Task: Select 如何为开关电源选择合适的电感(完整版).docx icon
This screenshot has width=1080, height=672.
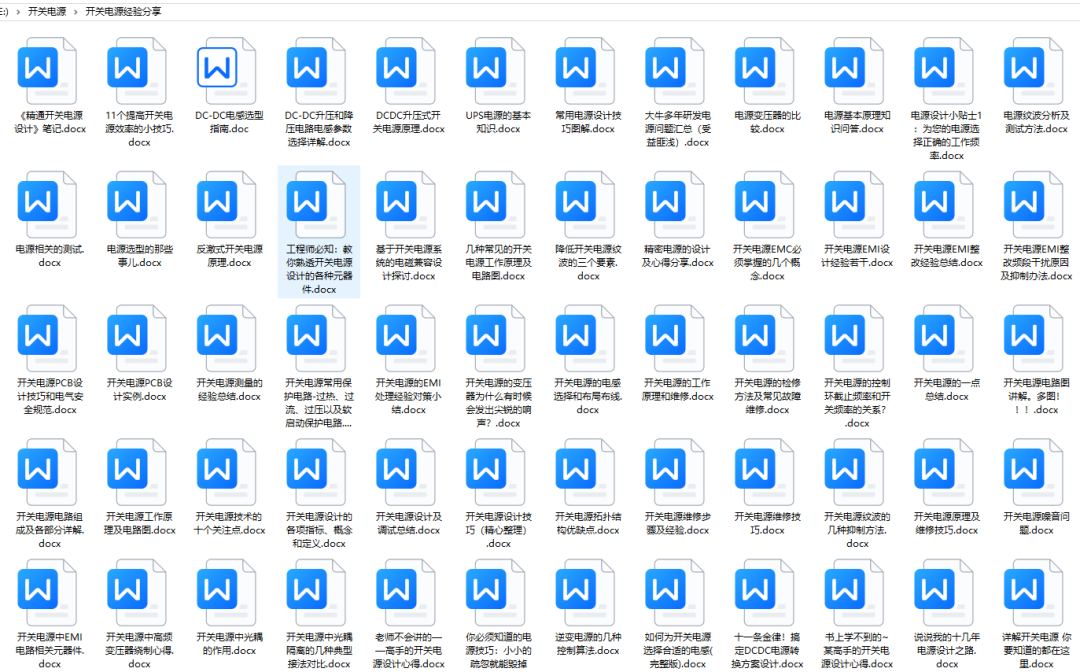Action: (674, 593)
